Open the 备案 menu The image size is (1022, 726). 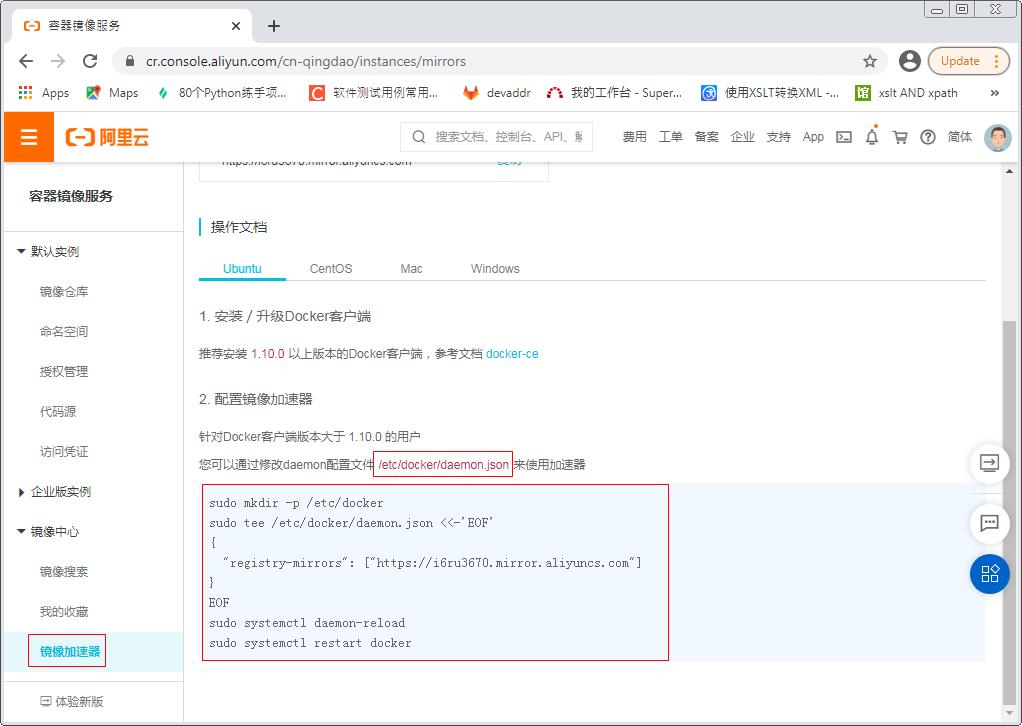(707, 137)
